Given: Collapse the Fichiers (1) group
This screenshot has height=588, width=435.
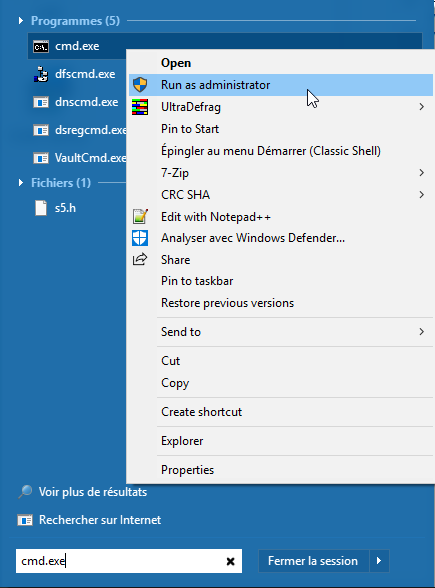Looking at the screenshot, I should click(x=21, y=183).
